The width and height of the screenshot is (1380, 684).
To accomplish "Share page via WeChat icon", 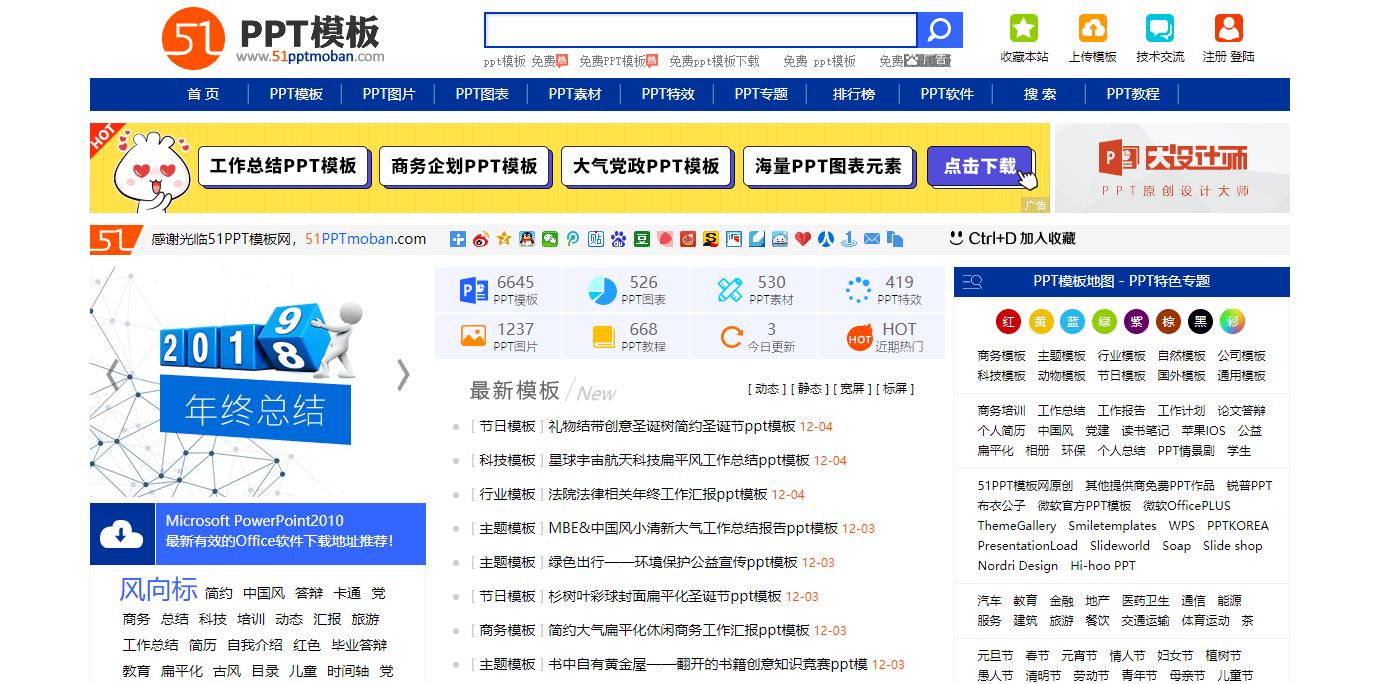I will [x=550, y=239].
